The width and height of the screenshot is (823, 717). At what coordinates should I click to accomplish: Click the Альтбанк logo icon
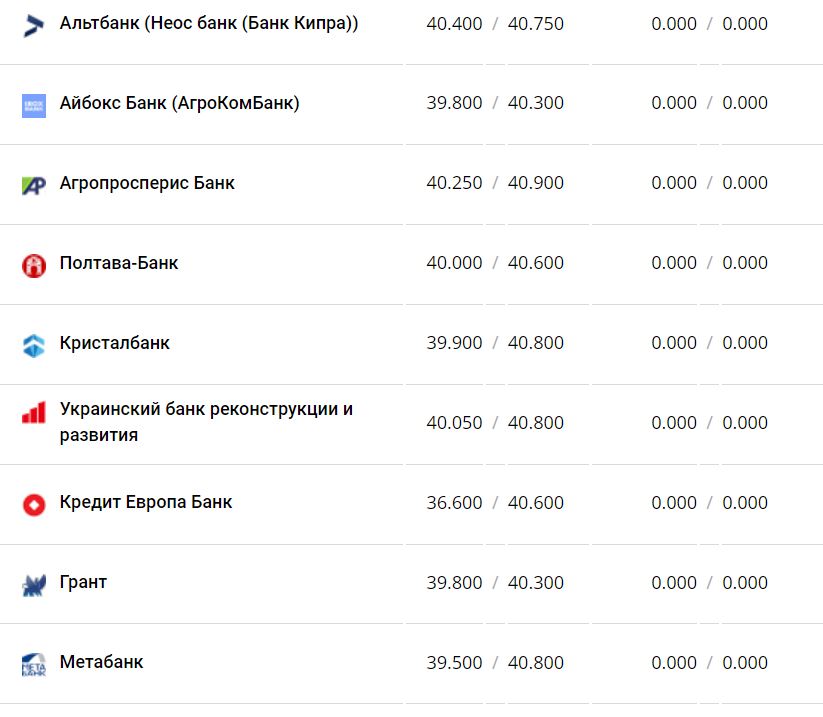tap(34, 26)
